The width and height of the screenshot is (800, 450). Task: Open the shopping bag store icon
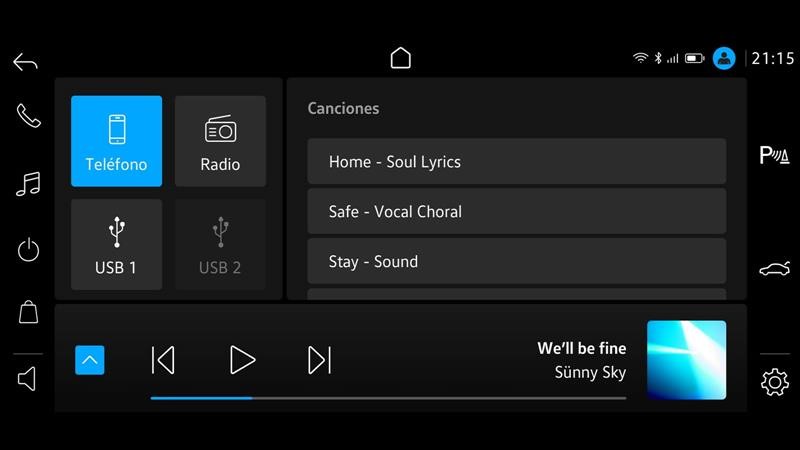[x=28, y=311]
